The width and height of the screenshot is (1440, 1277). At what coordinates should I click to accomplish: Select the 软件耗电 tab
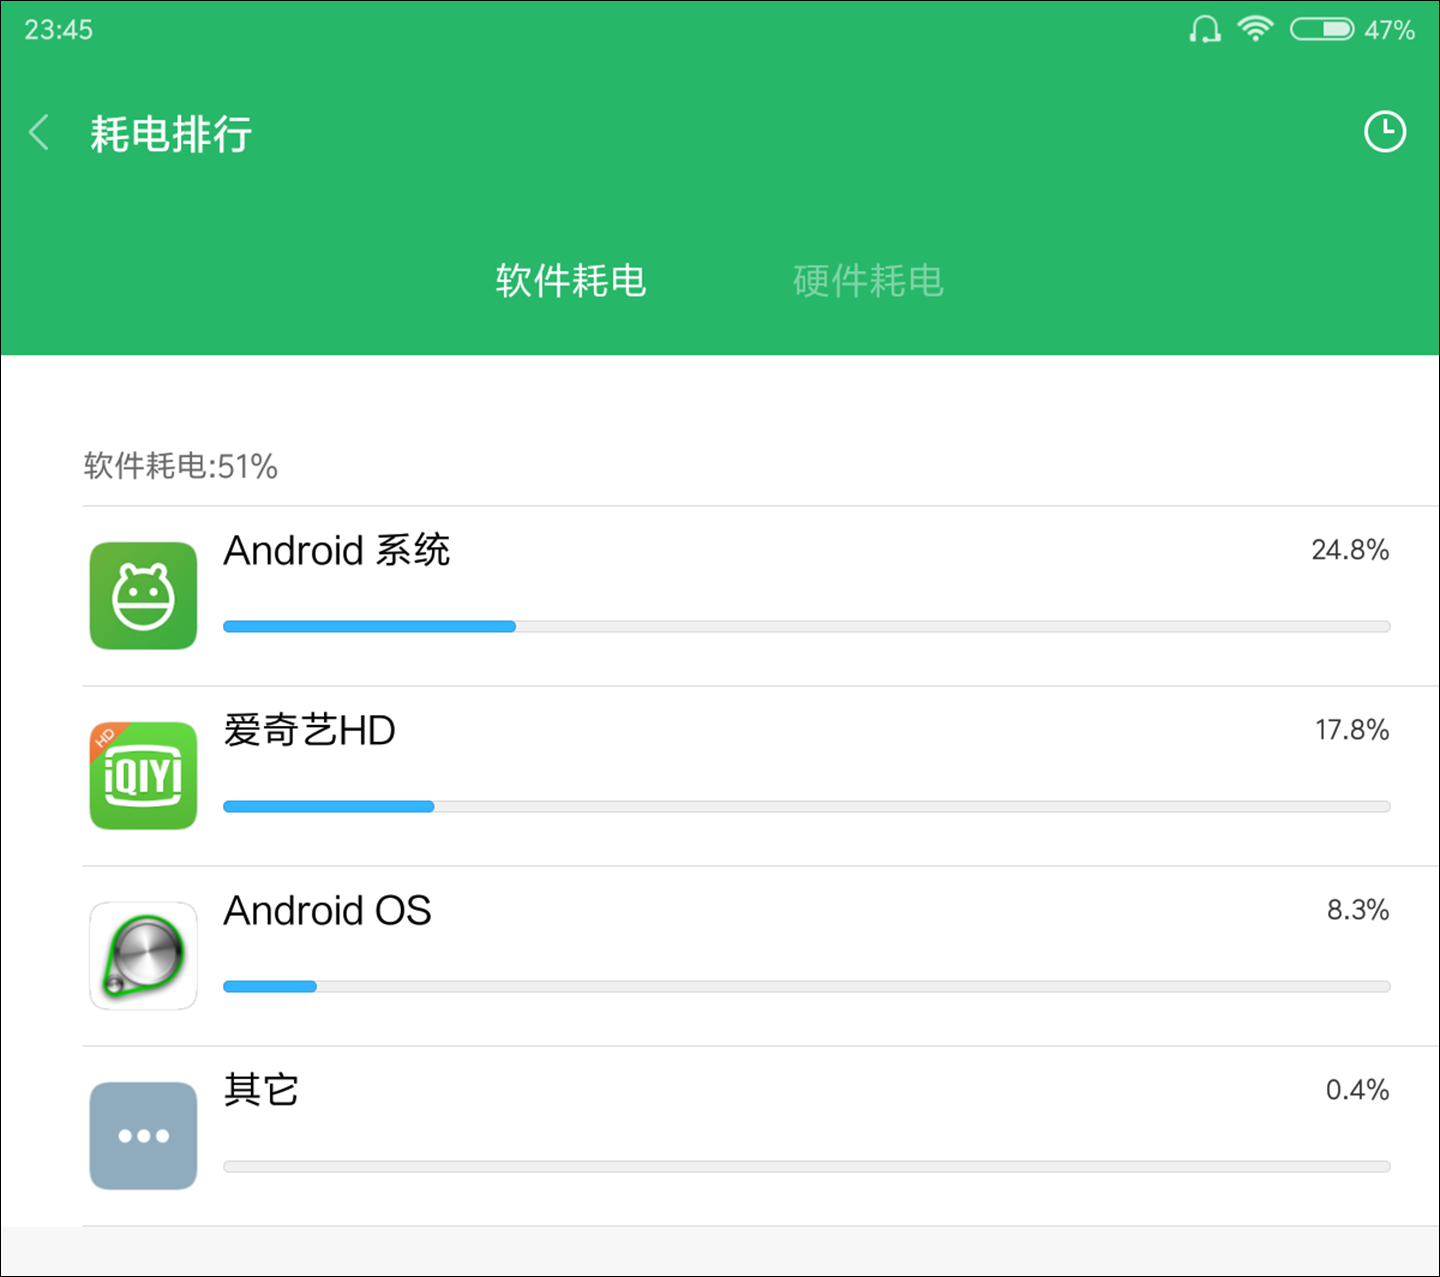[569, 281]
